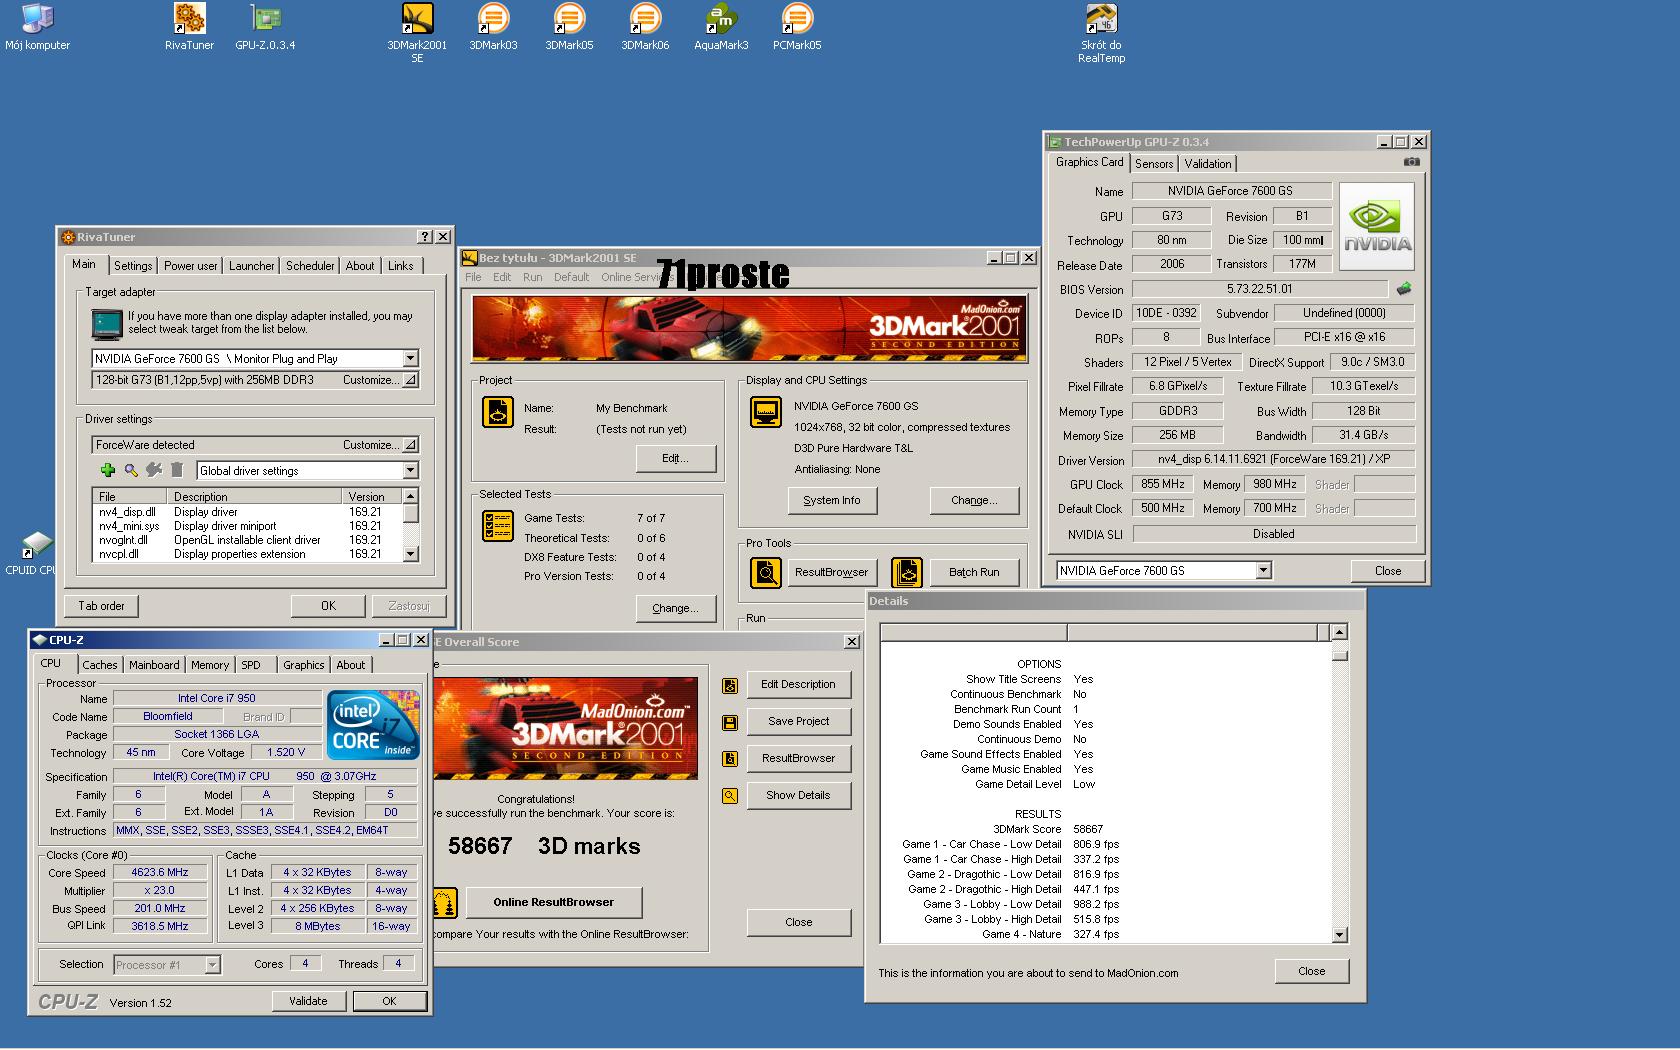The image size is (1680, 1050).
Task: Open the CPU-Z Processor #1 selection dropdown
Action: tap(212, 965)
